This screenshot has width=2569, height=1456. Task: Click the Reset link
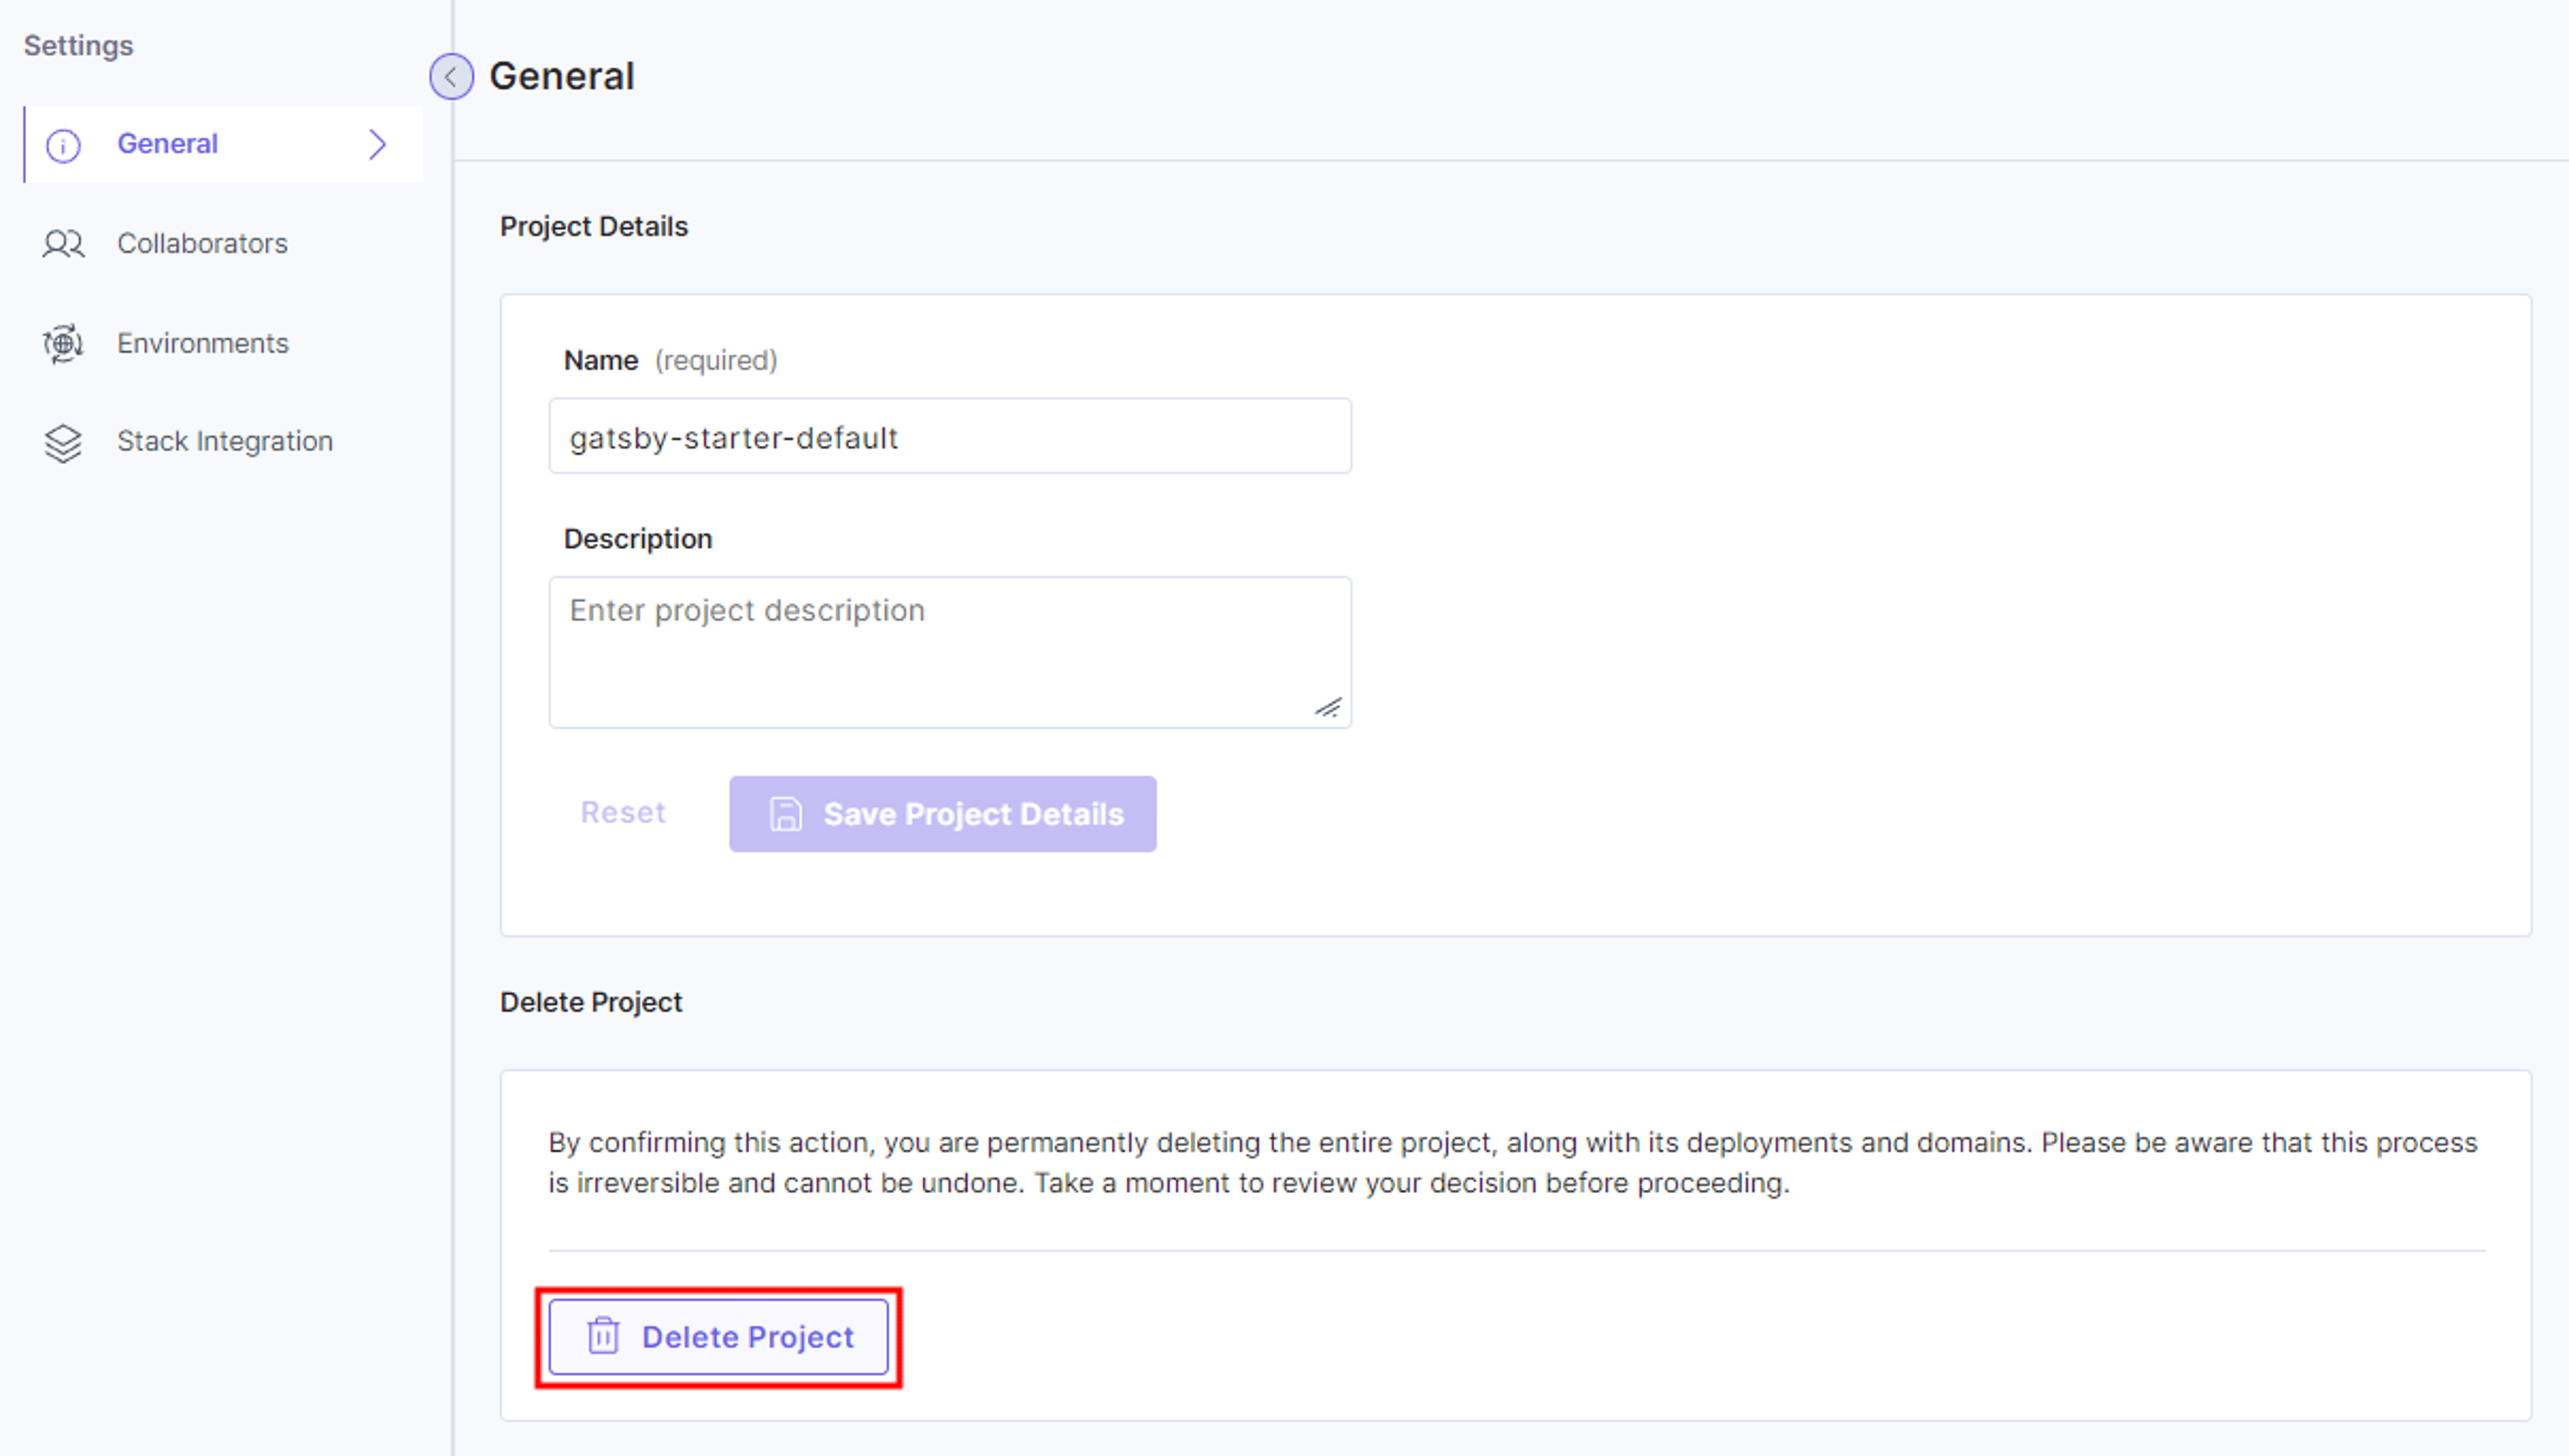[x=622, y=812]
